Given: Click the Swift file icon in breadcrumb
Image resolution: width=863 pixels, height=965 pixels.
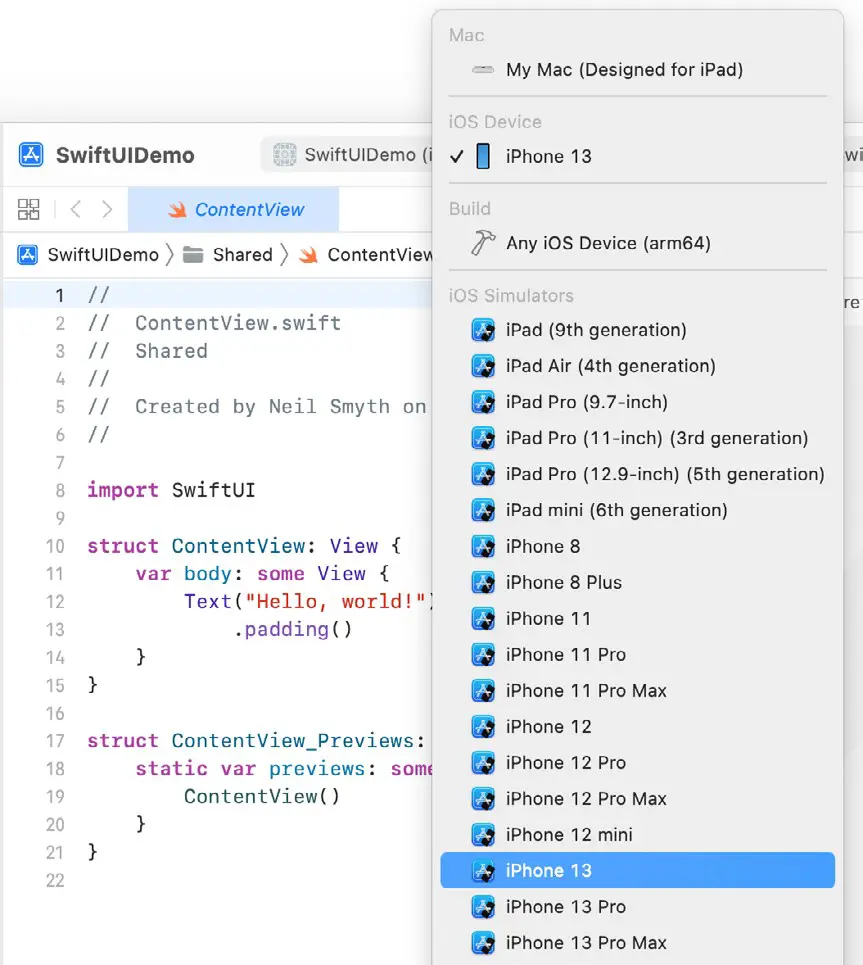Looking at the screenshot, I should tap(308, 254).
